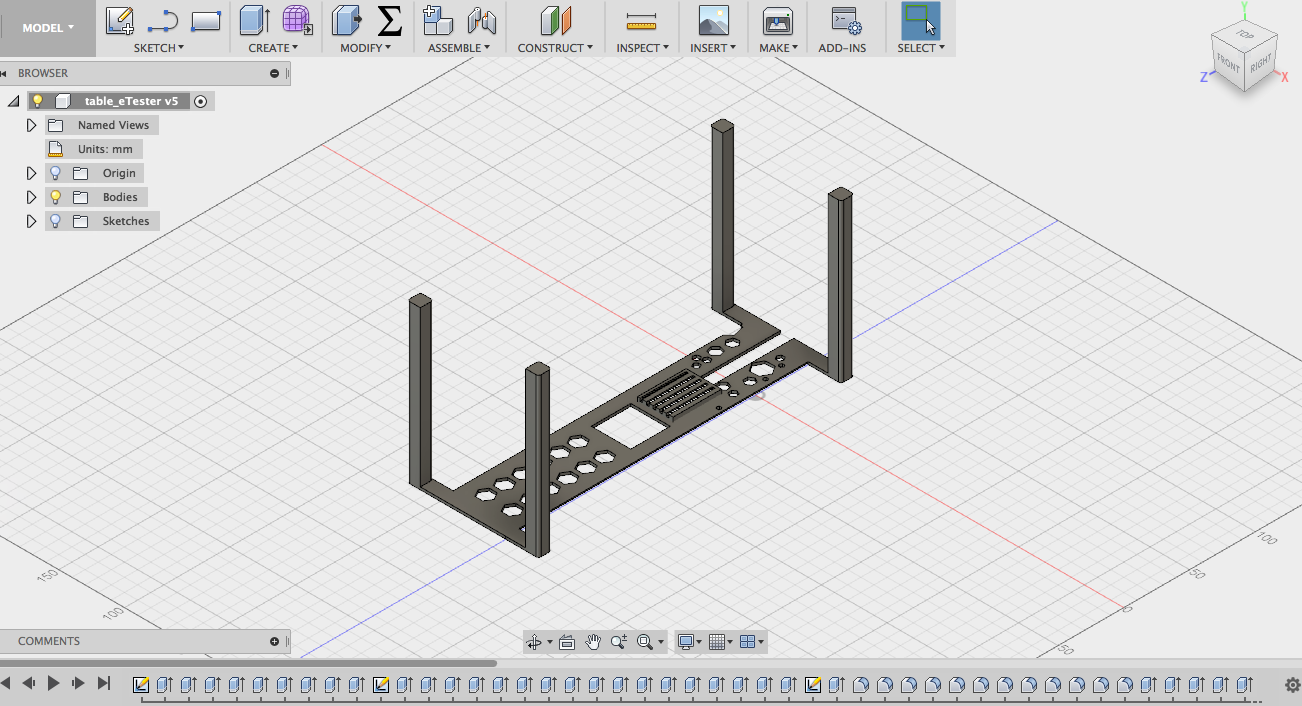Image resolution: width=1302 pixels, height=706 pixels.
Task: Collapse the table_eTester v5 root node
Action: (13, 101)
